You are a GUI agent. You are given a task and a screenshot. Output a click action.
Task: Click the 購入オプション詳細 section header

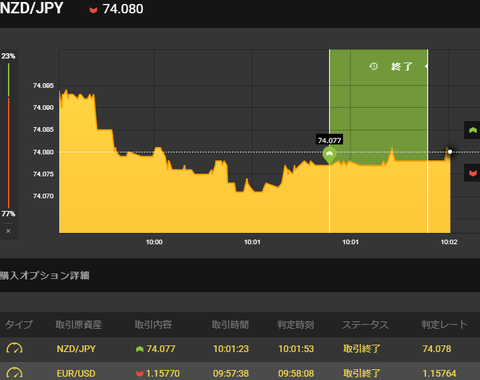45,276
